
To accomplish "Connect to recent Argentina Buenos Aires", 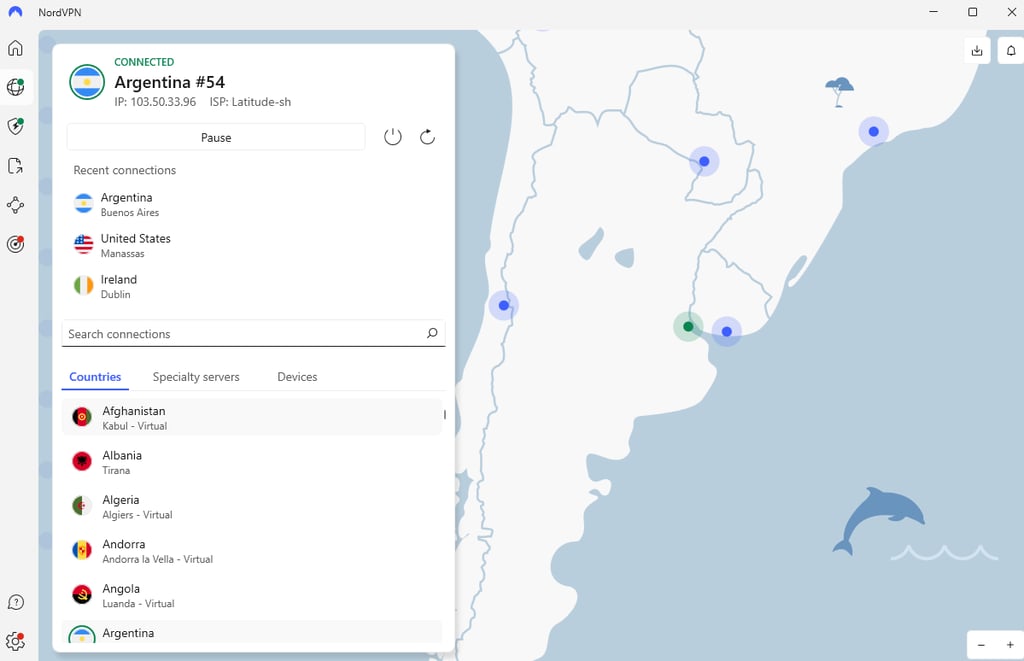I will [253, 204].
